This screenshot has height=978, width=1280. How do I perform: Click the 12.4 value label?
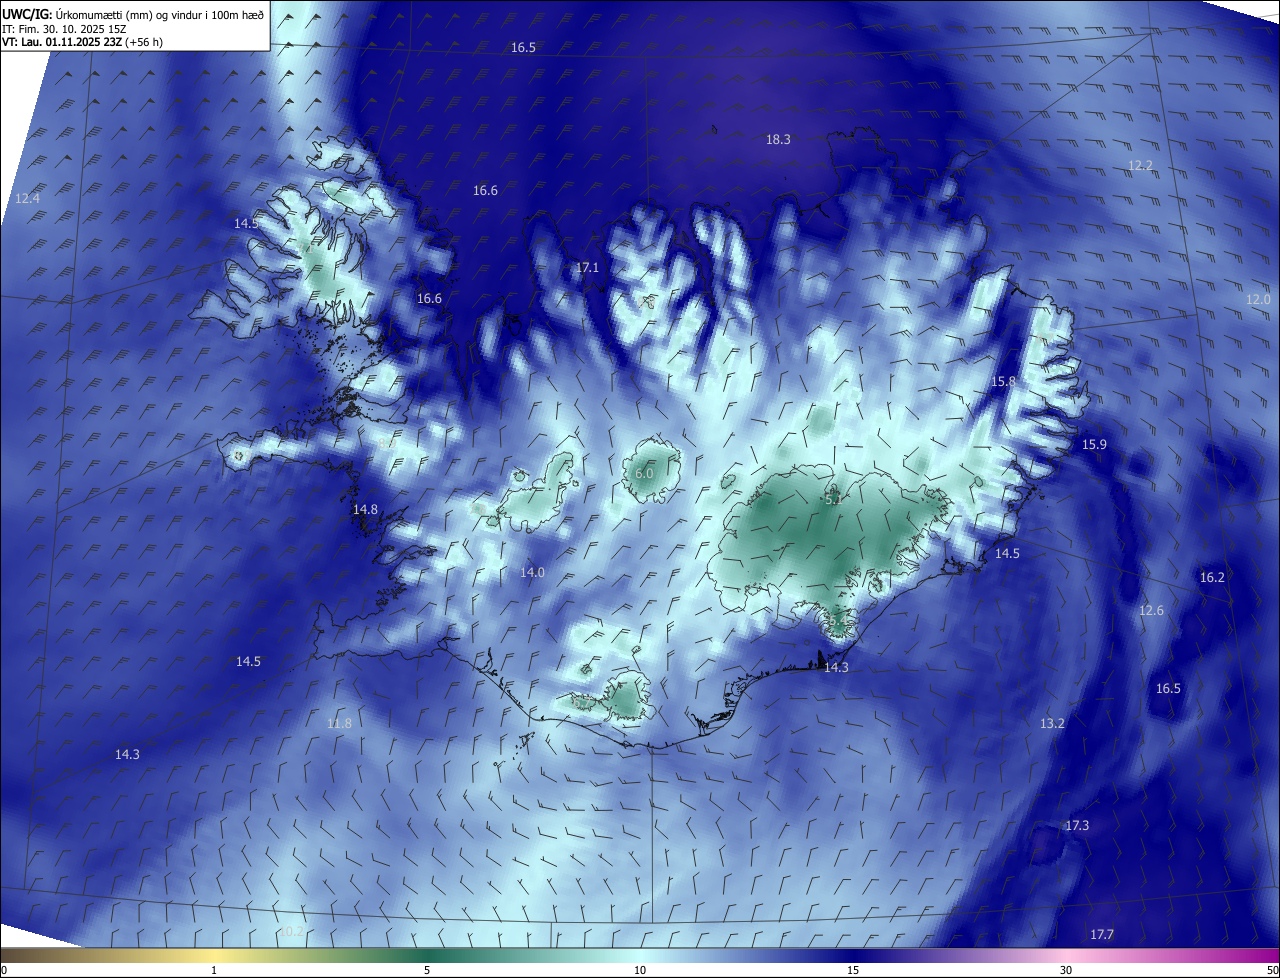coord(27,199)
